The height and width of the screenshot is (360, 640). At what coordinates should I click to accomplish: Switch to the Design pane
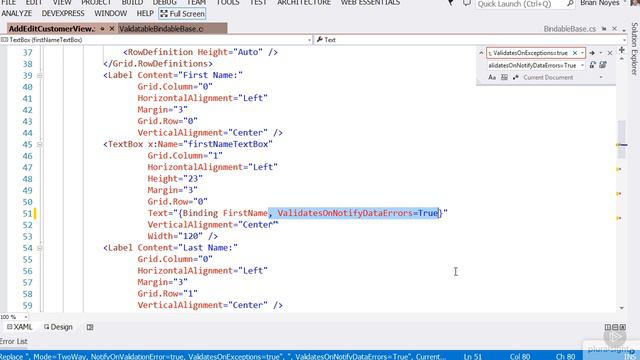58,327
